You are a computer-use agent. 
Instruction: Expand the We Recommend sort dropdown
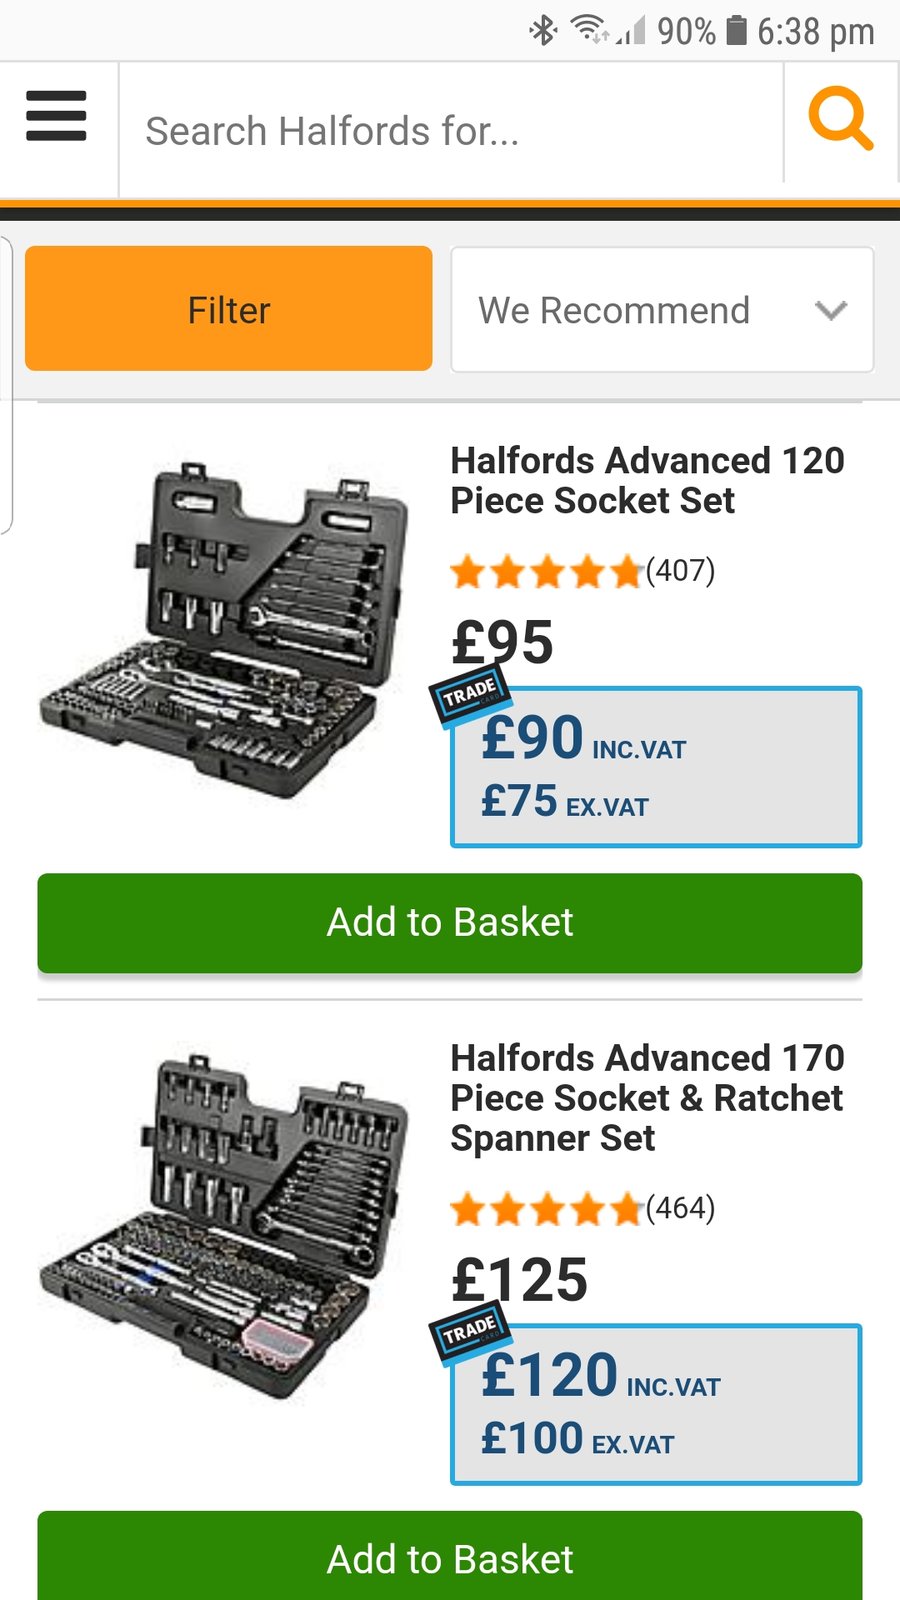[x=662, y=310]
